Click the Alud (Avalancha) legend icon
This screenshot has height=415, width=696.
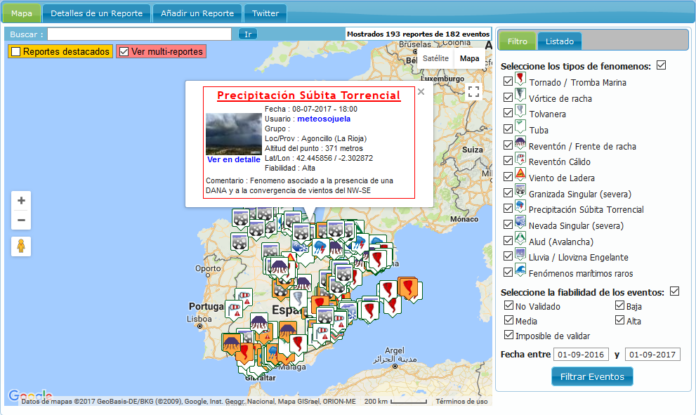click(520, 239)
